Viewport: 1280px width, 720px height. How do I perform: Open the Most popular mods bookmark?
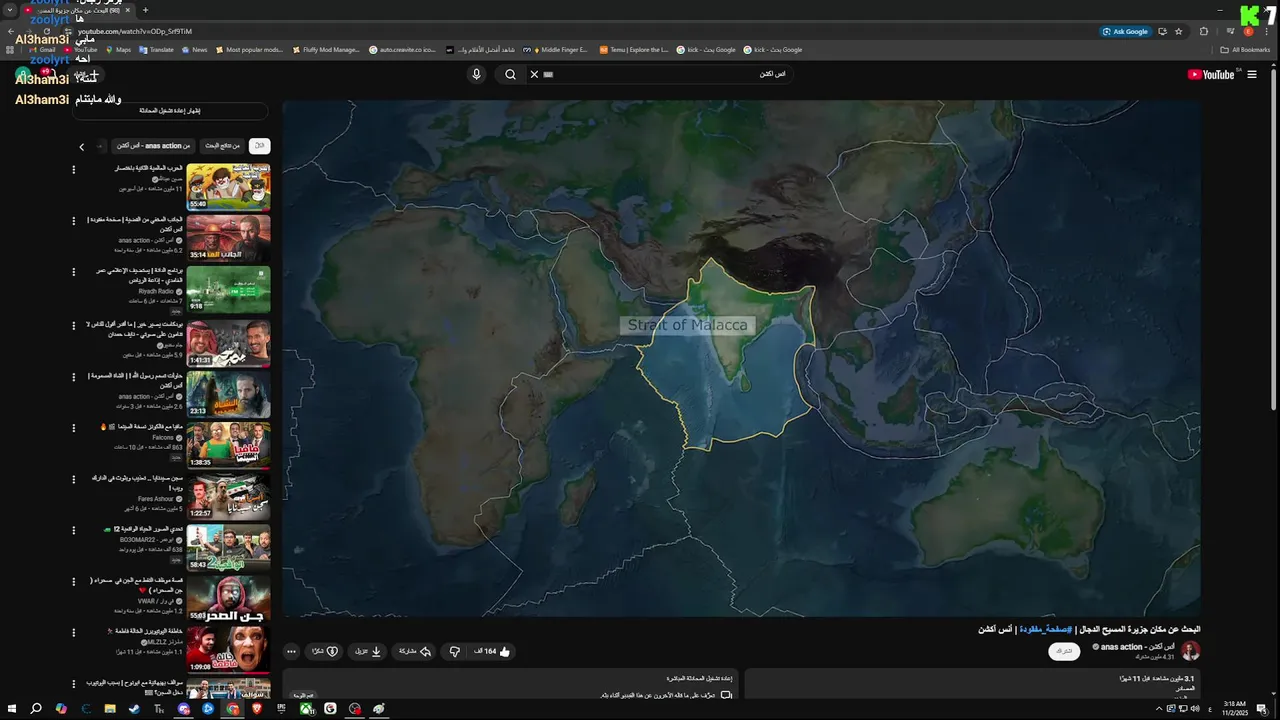coord(250,49)
